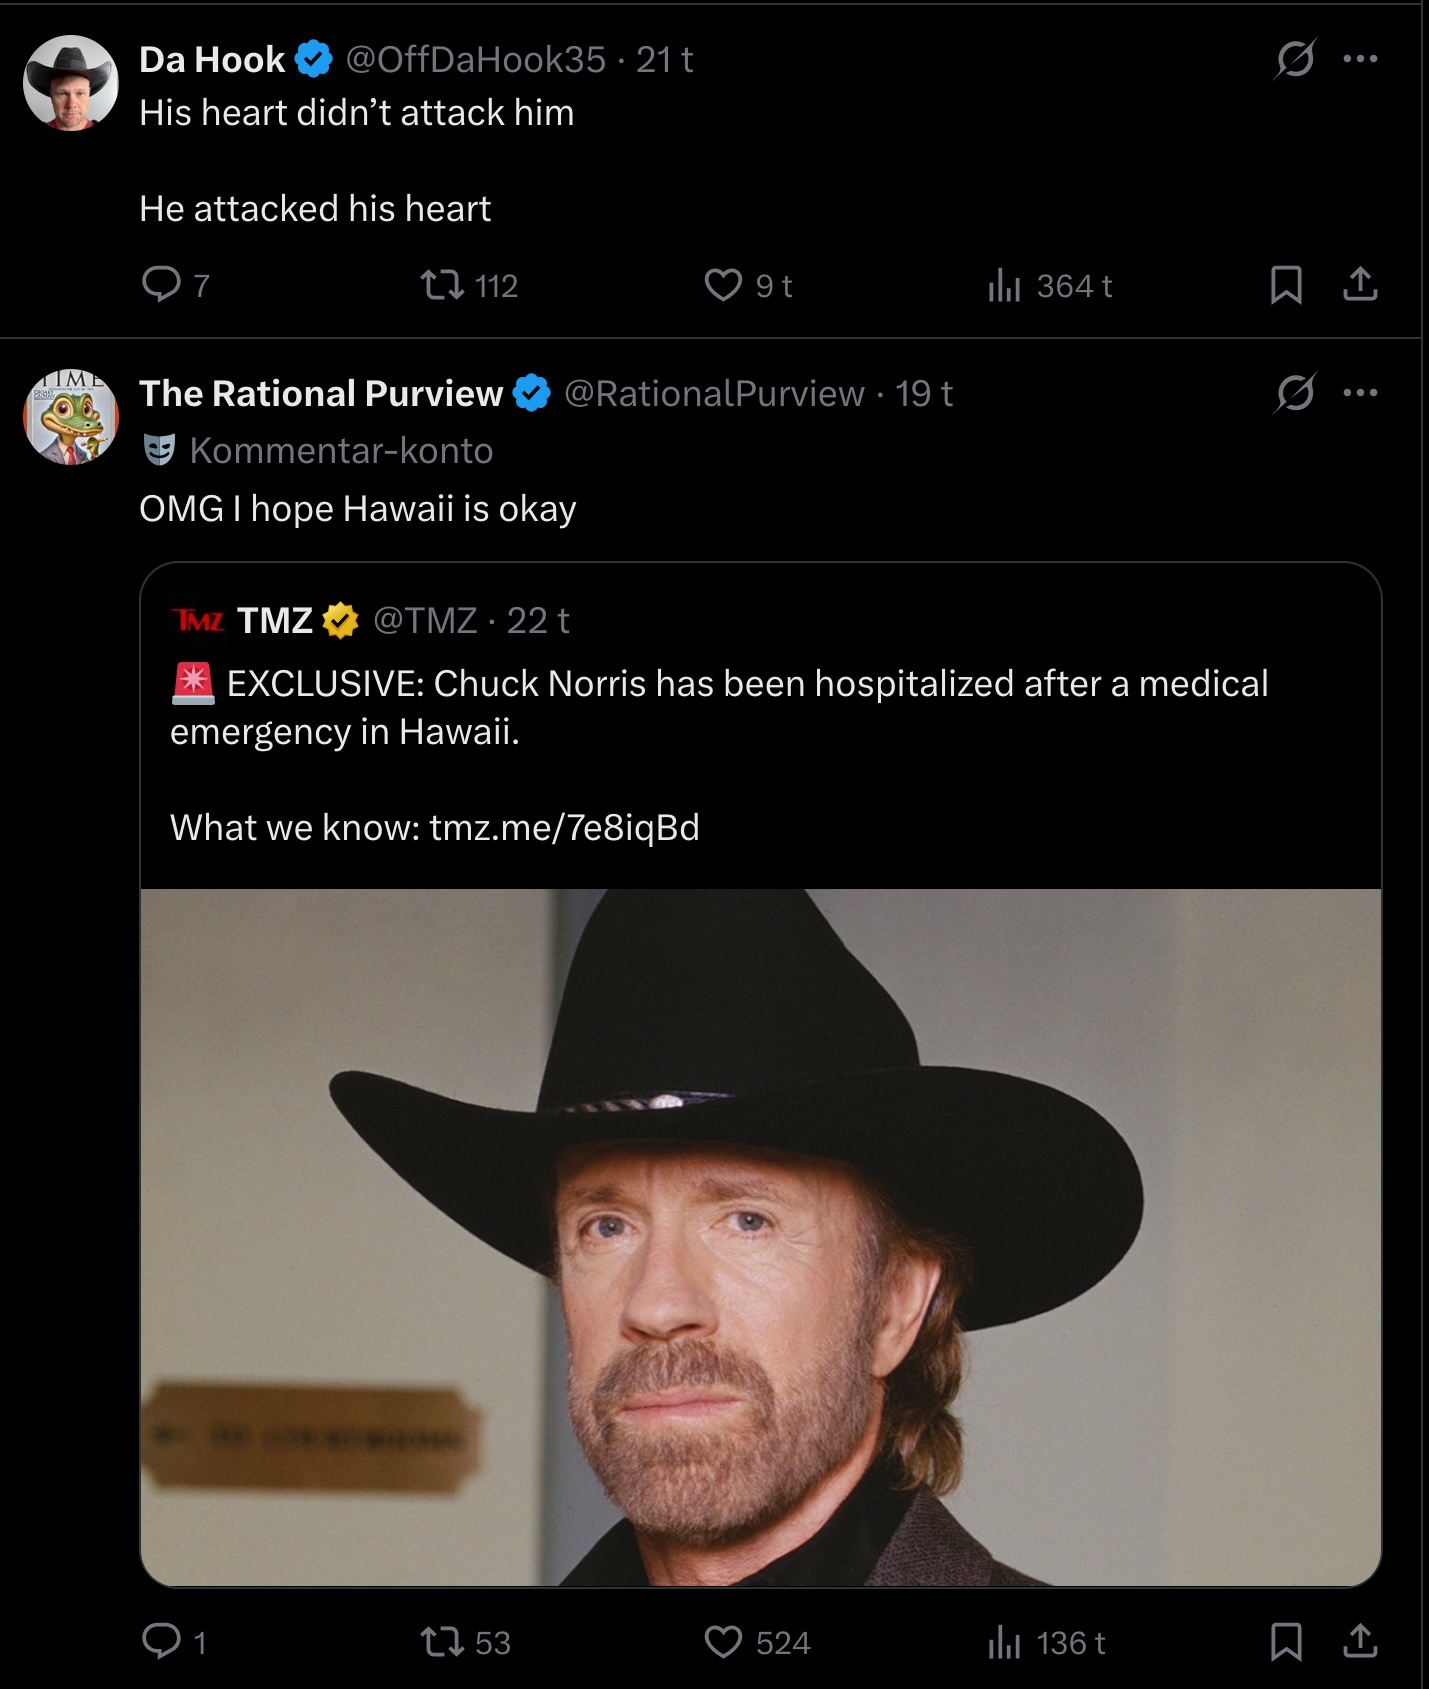
Task: View analytics for Da Hook's tweet
Action: [1003, 286]
